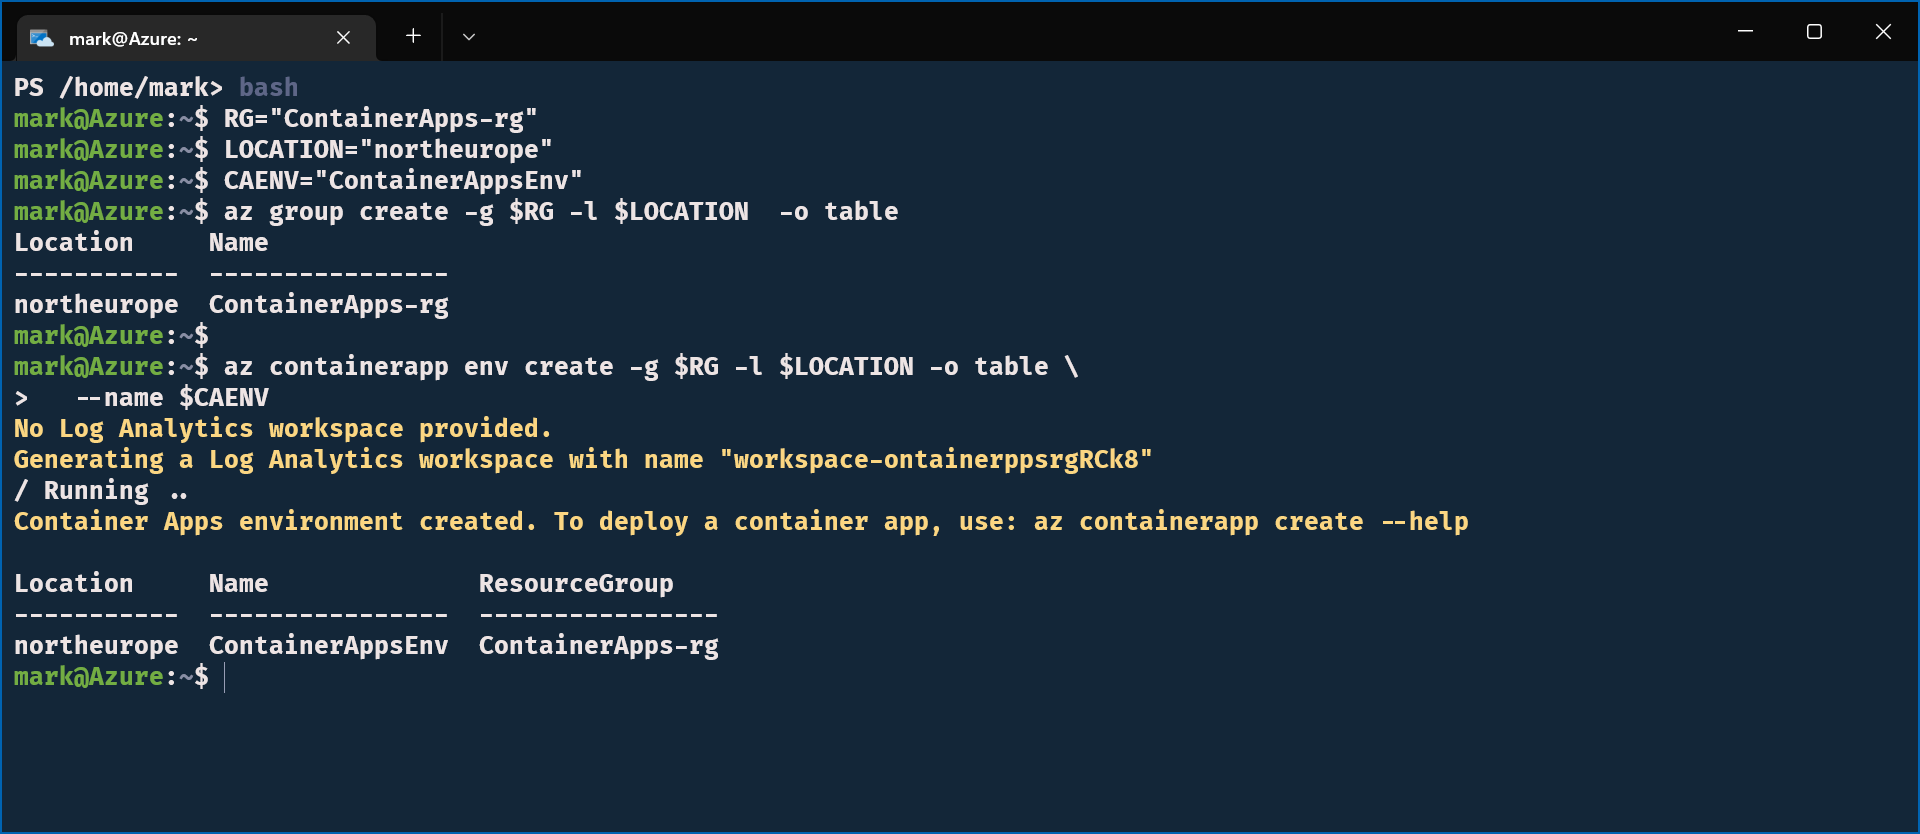1920x834 pixels.
Task: Click the Azure Cloud Shell tab icon
Action: pos(41,38)
